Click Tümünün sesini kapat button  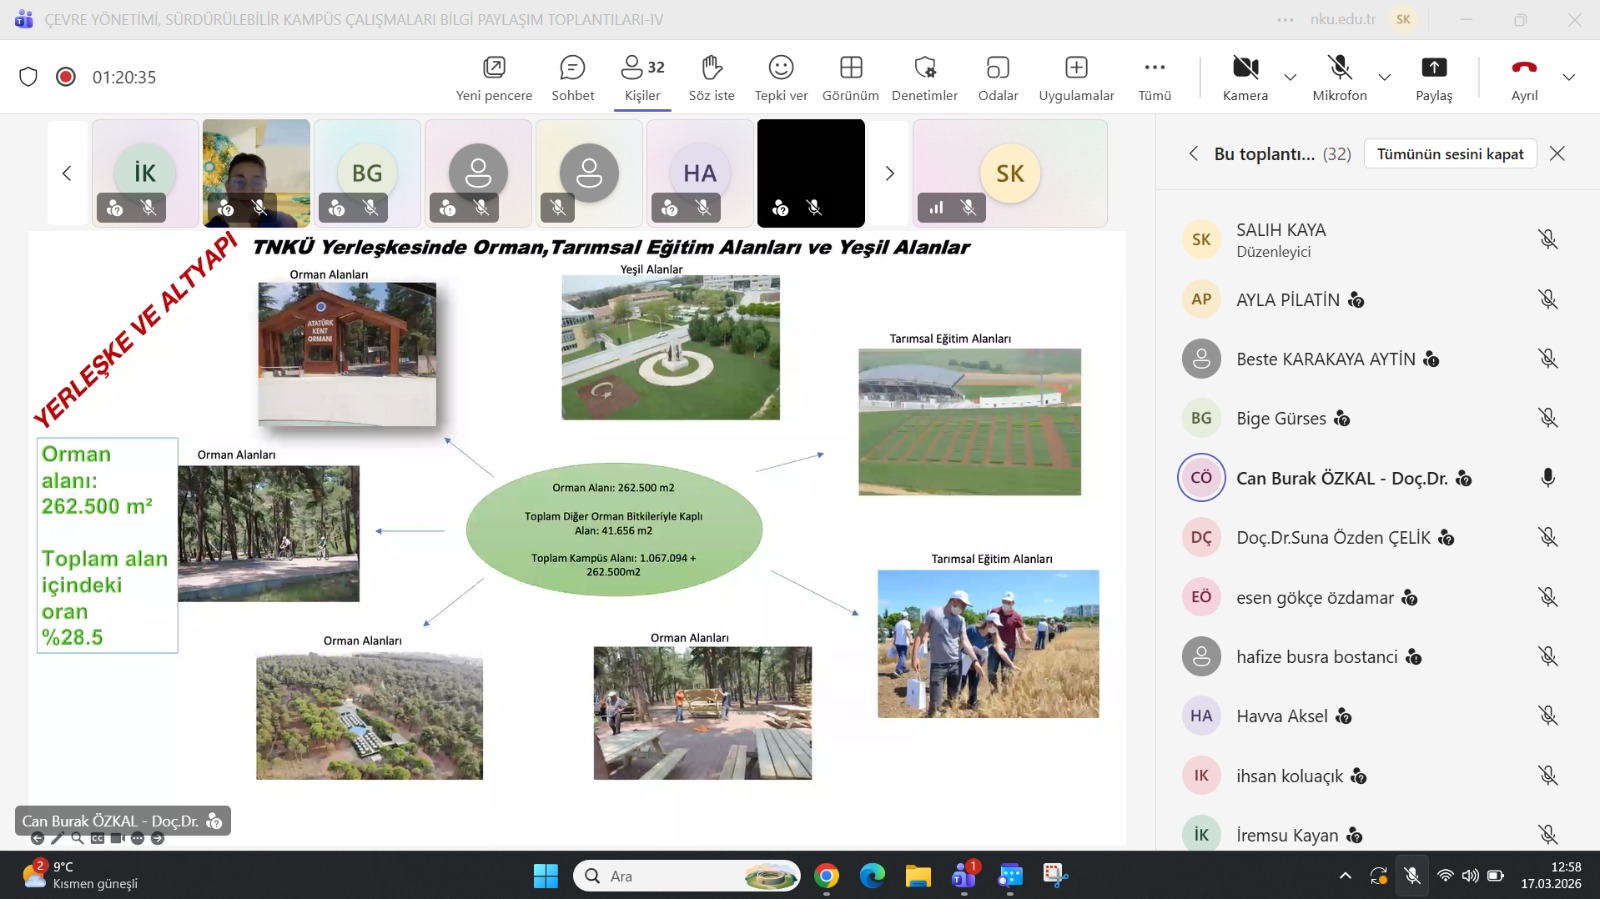point(1449,154)
